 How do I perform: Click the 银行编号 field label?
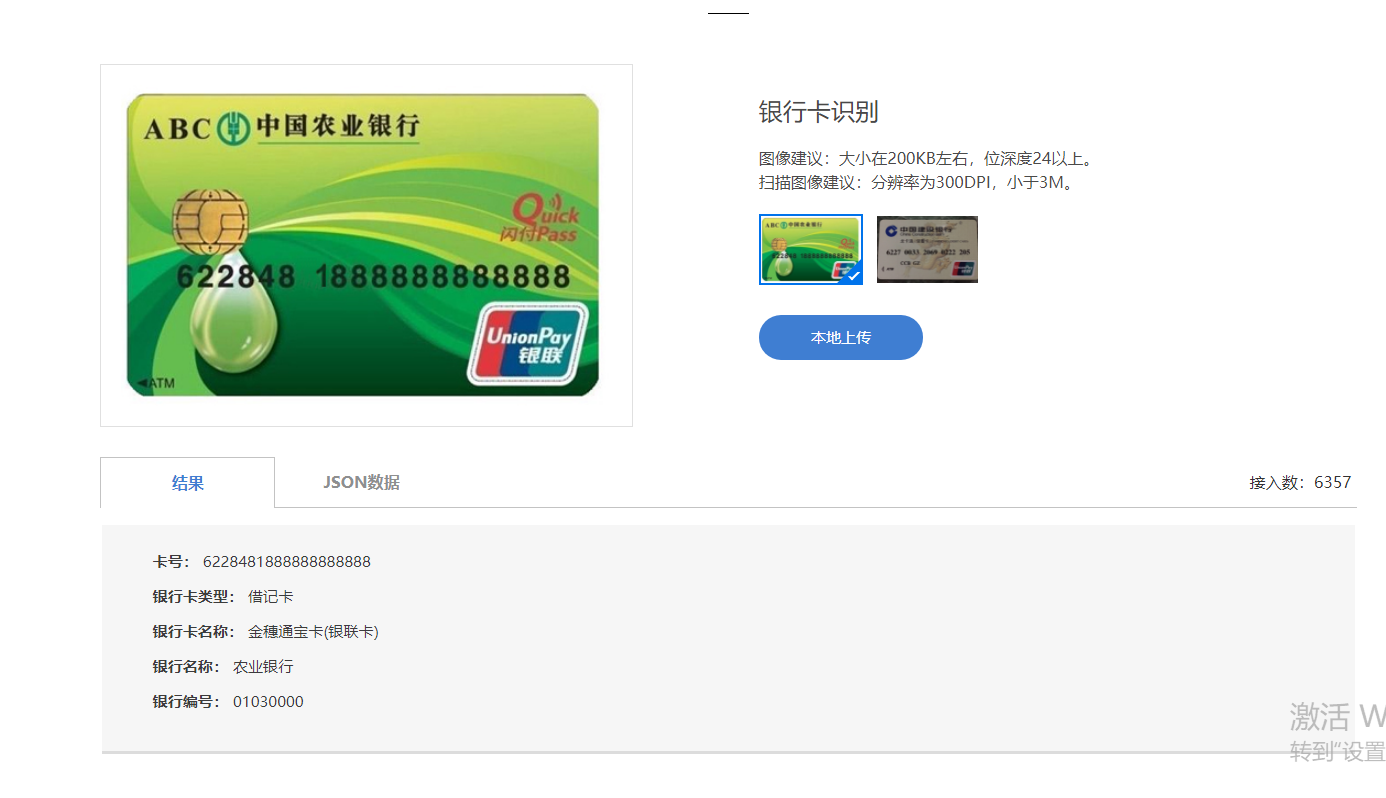(186, 702)
